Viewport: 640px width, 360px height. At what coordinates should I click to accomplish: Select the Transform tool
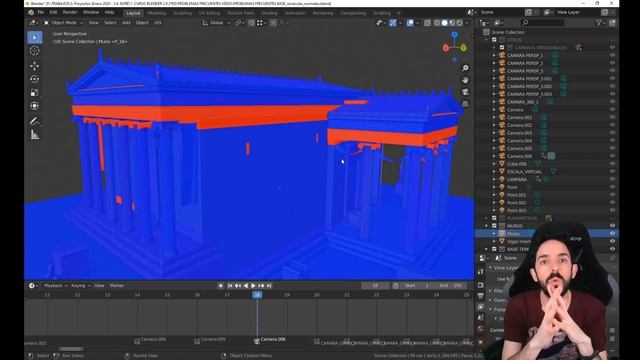pos(35,106)
